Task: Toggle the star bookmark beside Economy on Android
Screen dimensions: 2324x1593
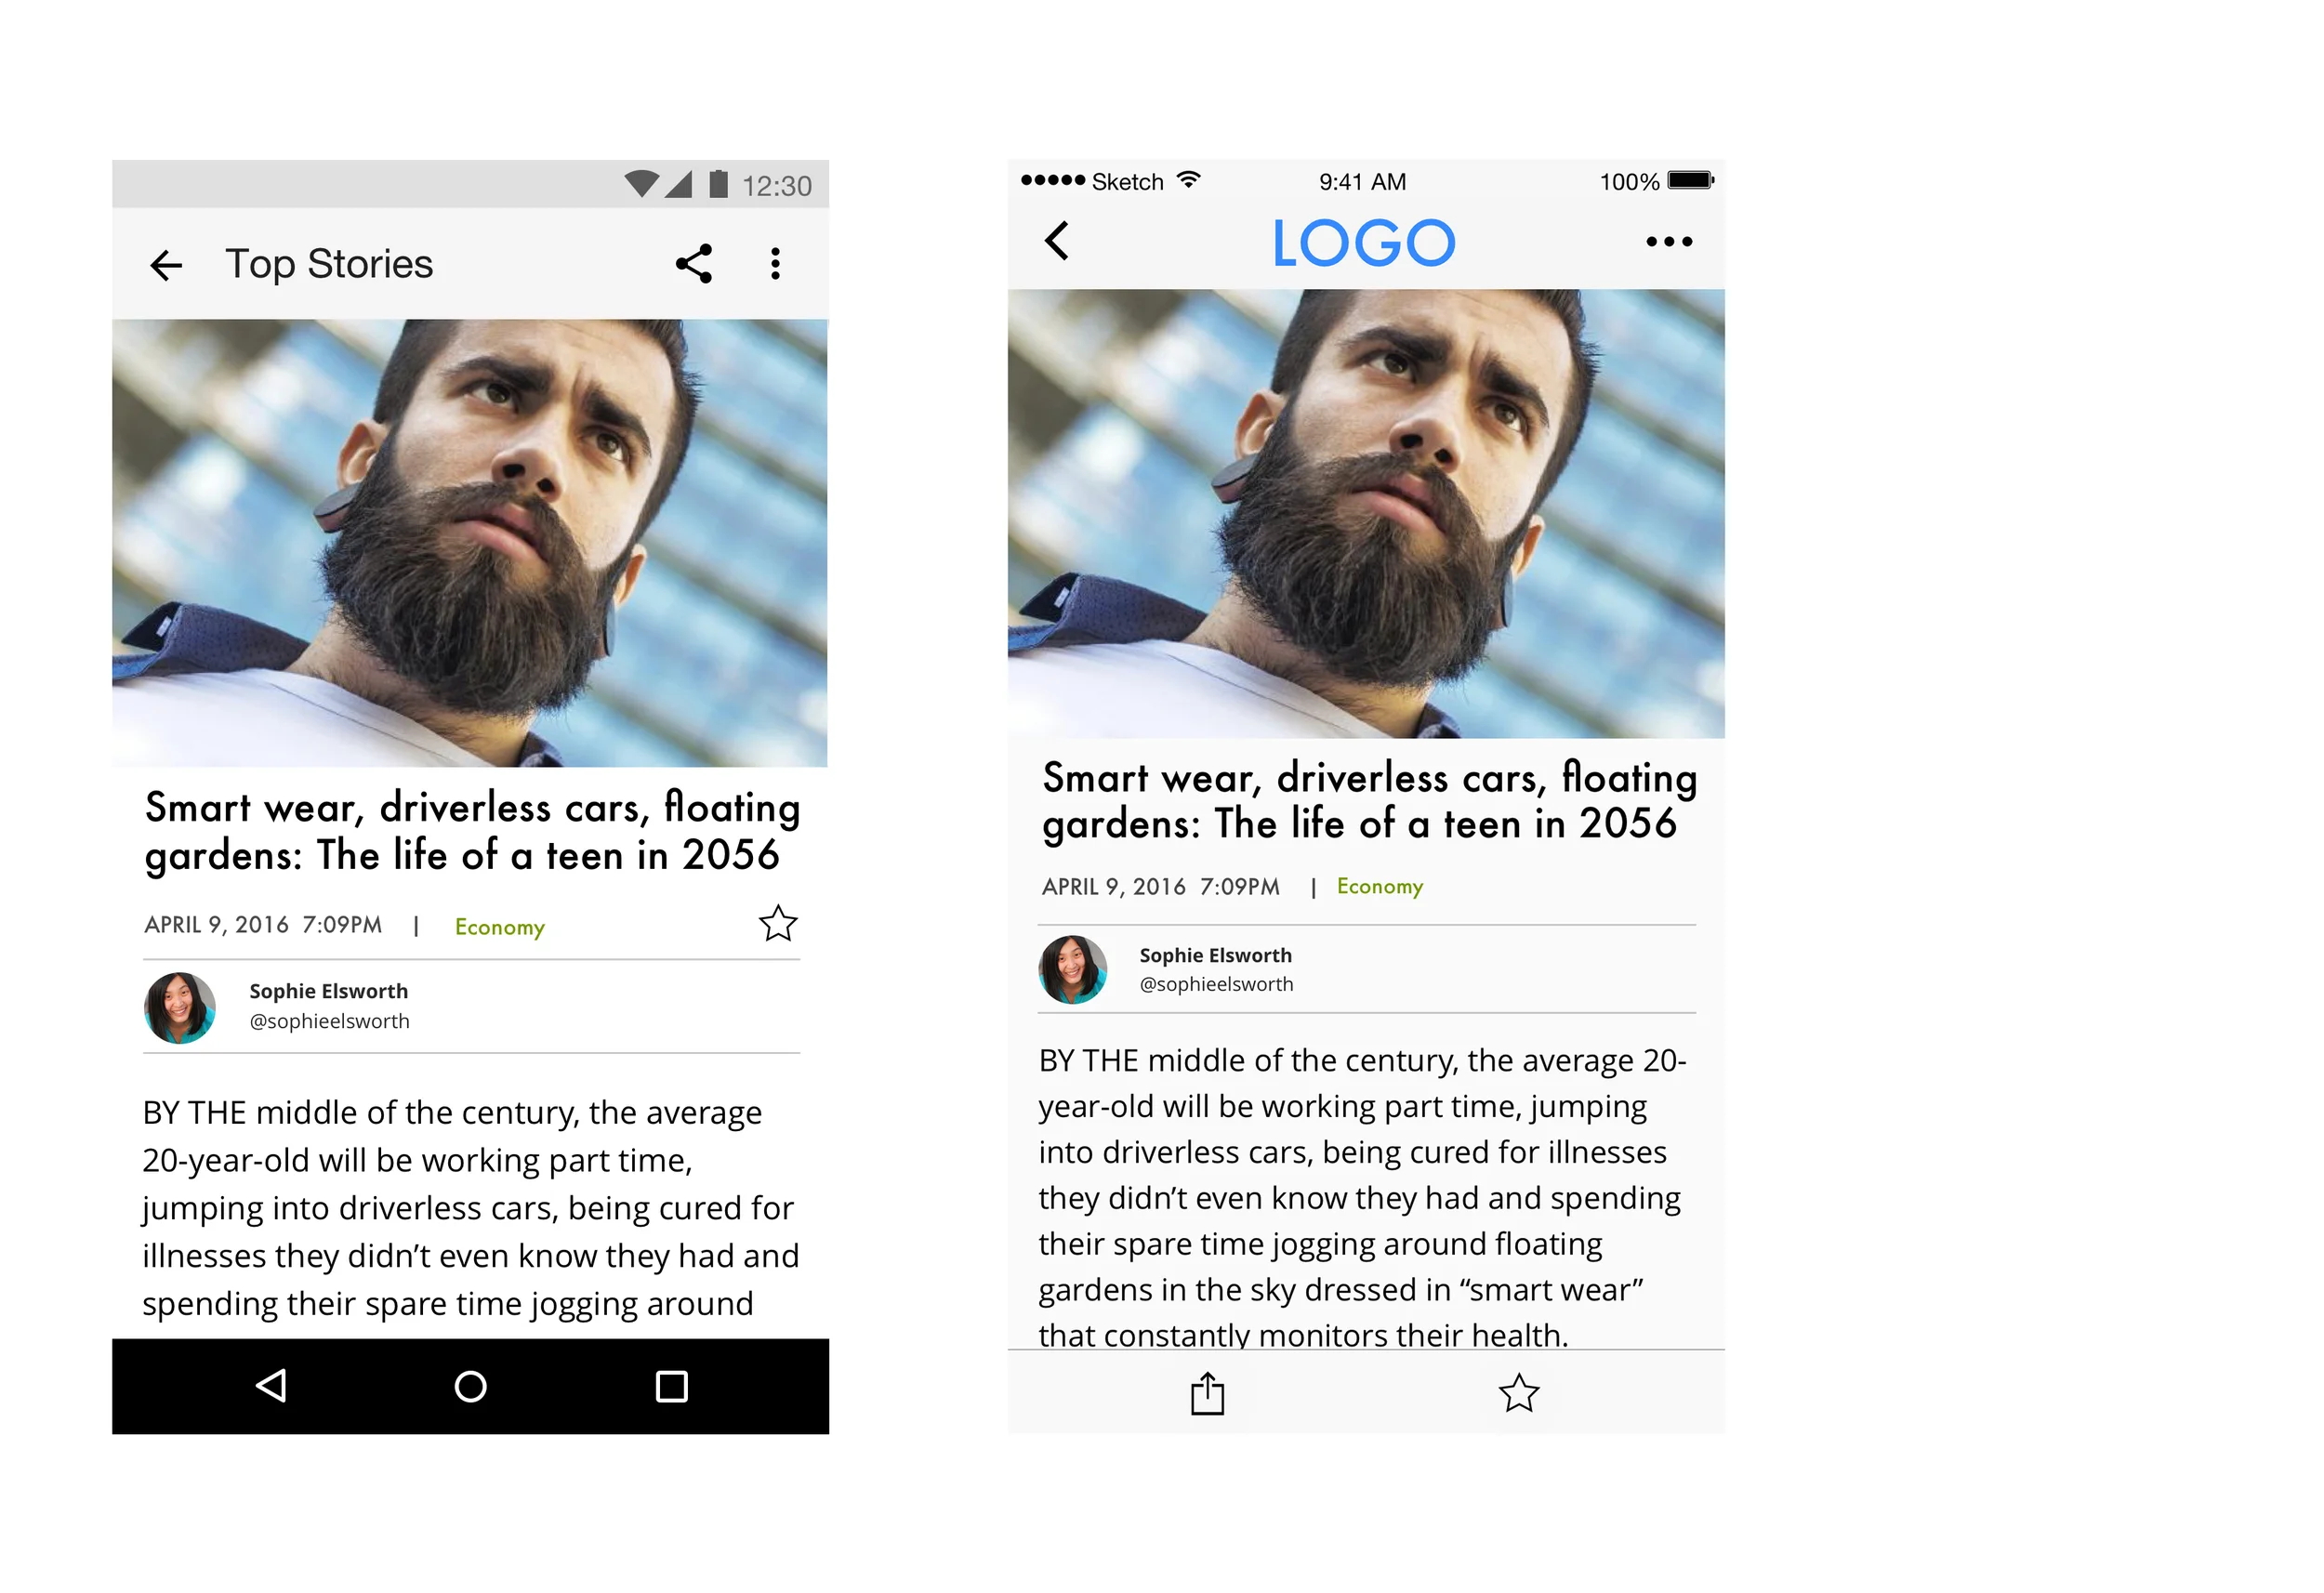Action: tap(777, 924)
